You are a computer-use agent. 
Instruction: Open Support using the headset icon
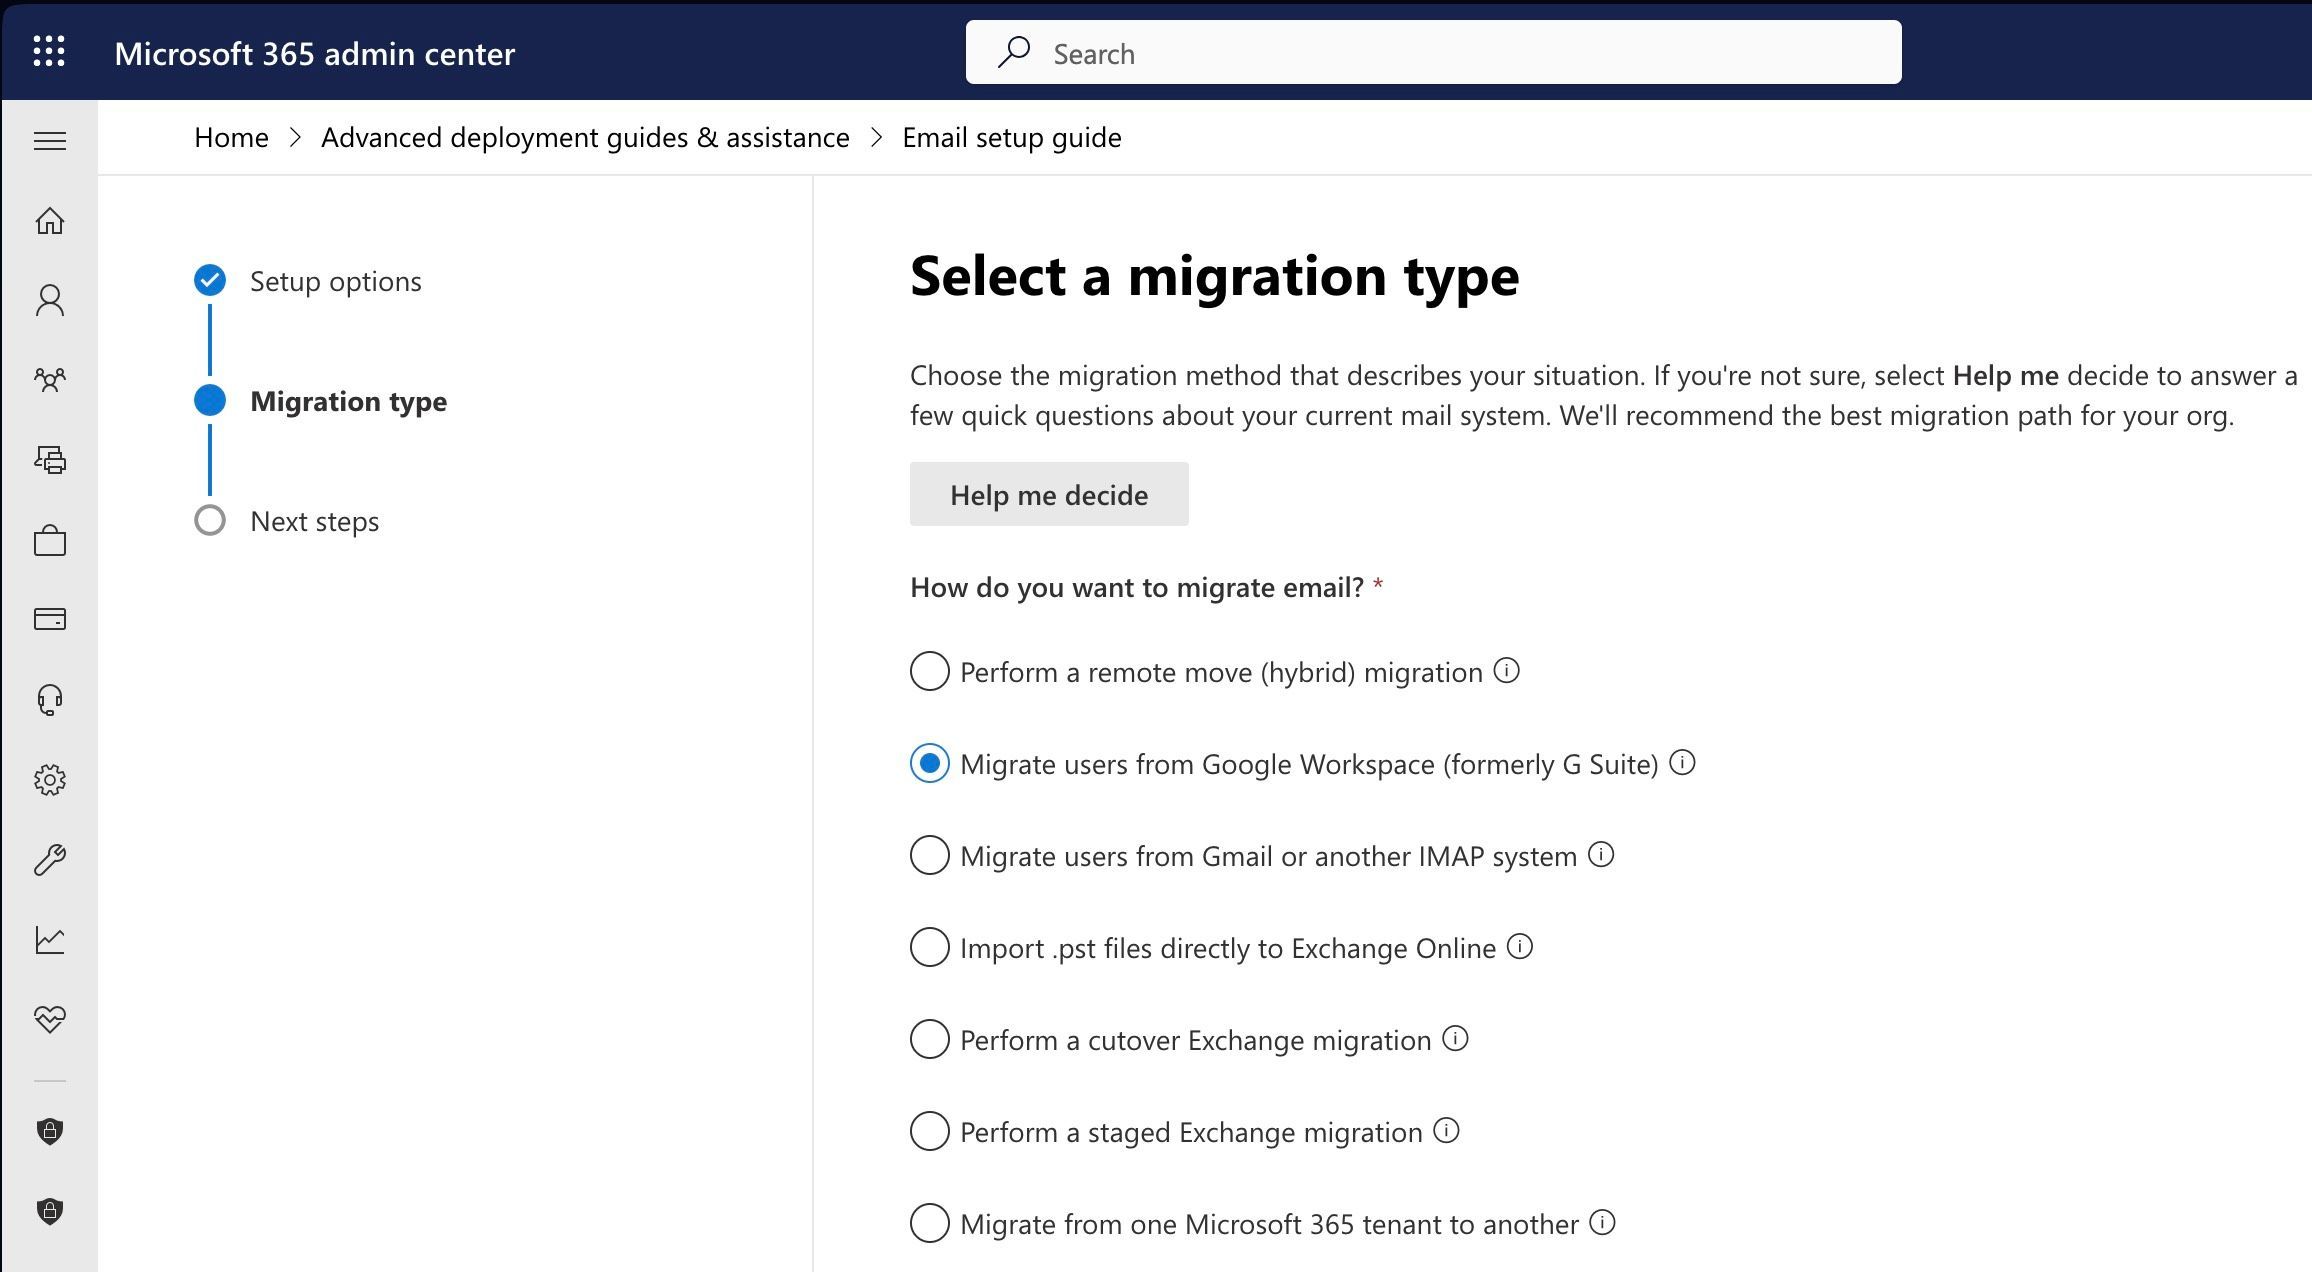49,699
